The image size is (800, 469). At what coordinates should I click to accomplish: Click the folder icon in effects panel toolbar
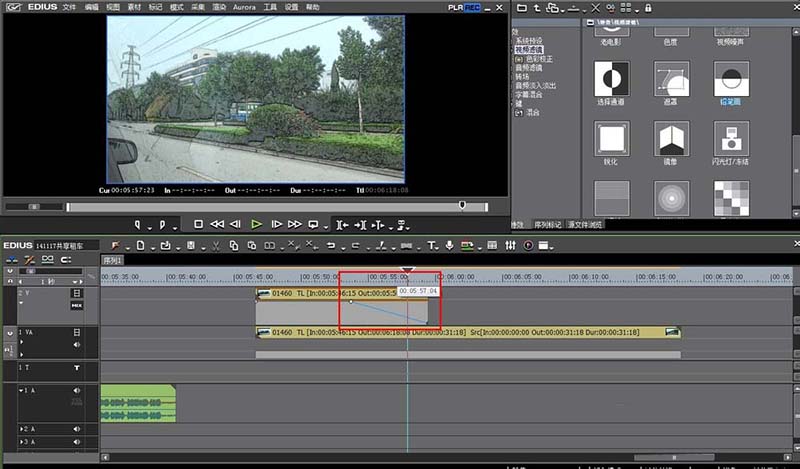coord(521,8)
